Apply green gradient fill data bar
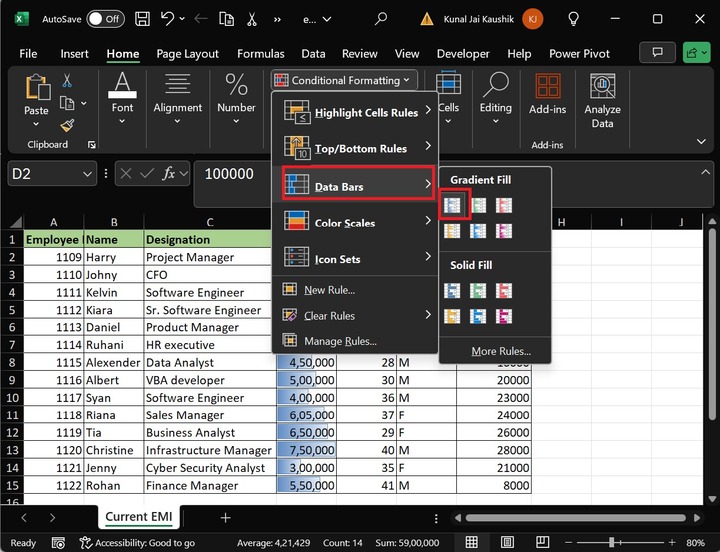Viewport: 720px width, 552px height. (x=479, y=205)
